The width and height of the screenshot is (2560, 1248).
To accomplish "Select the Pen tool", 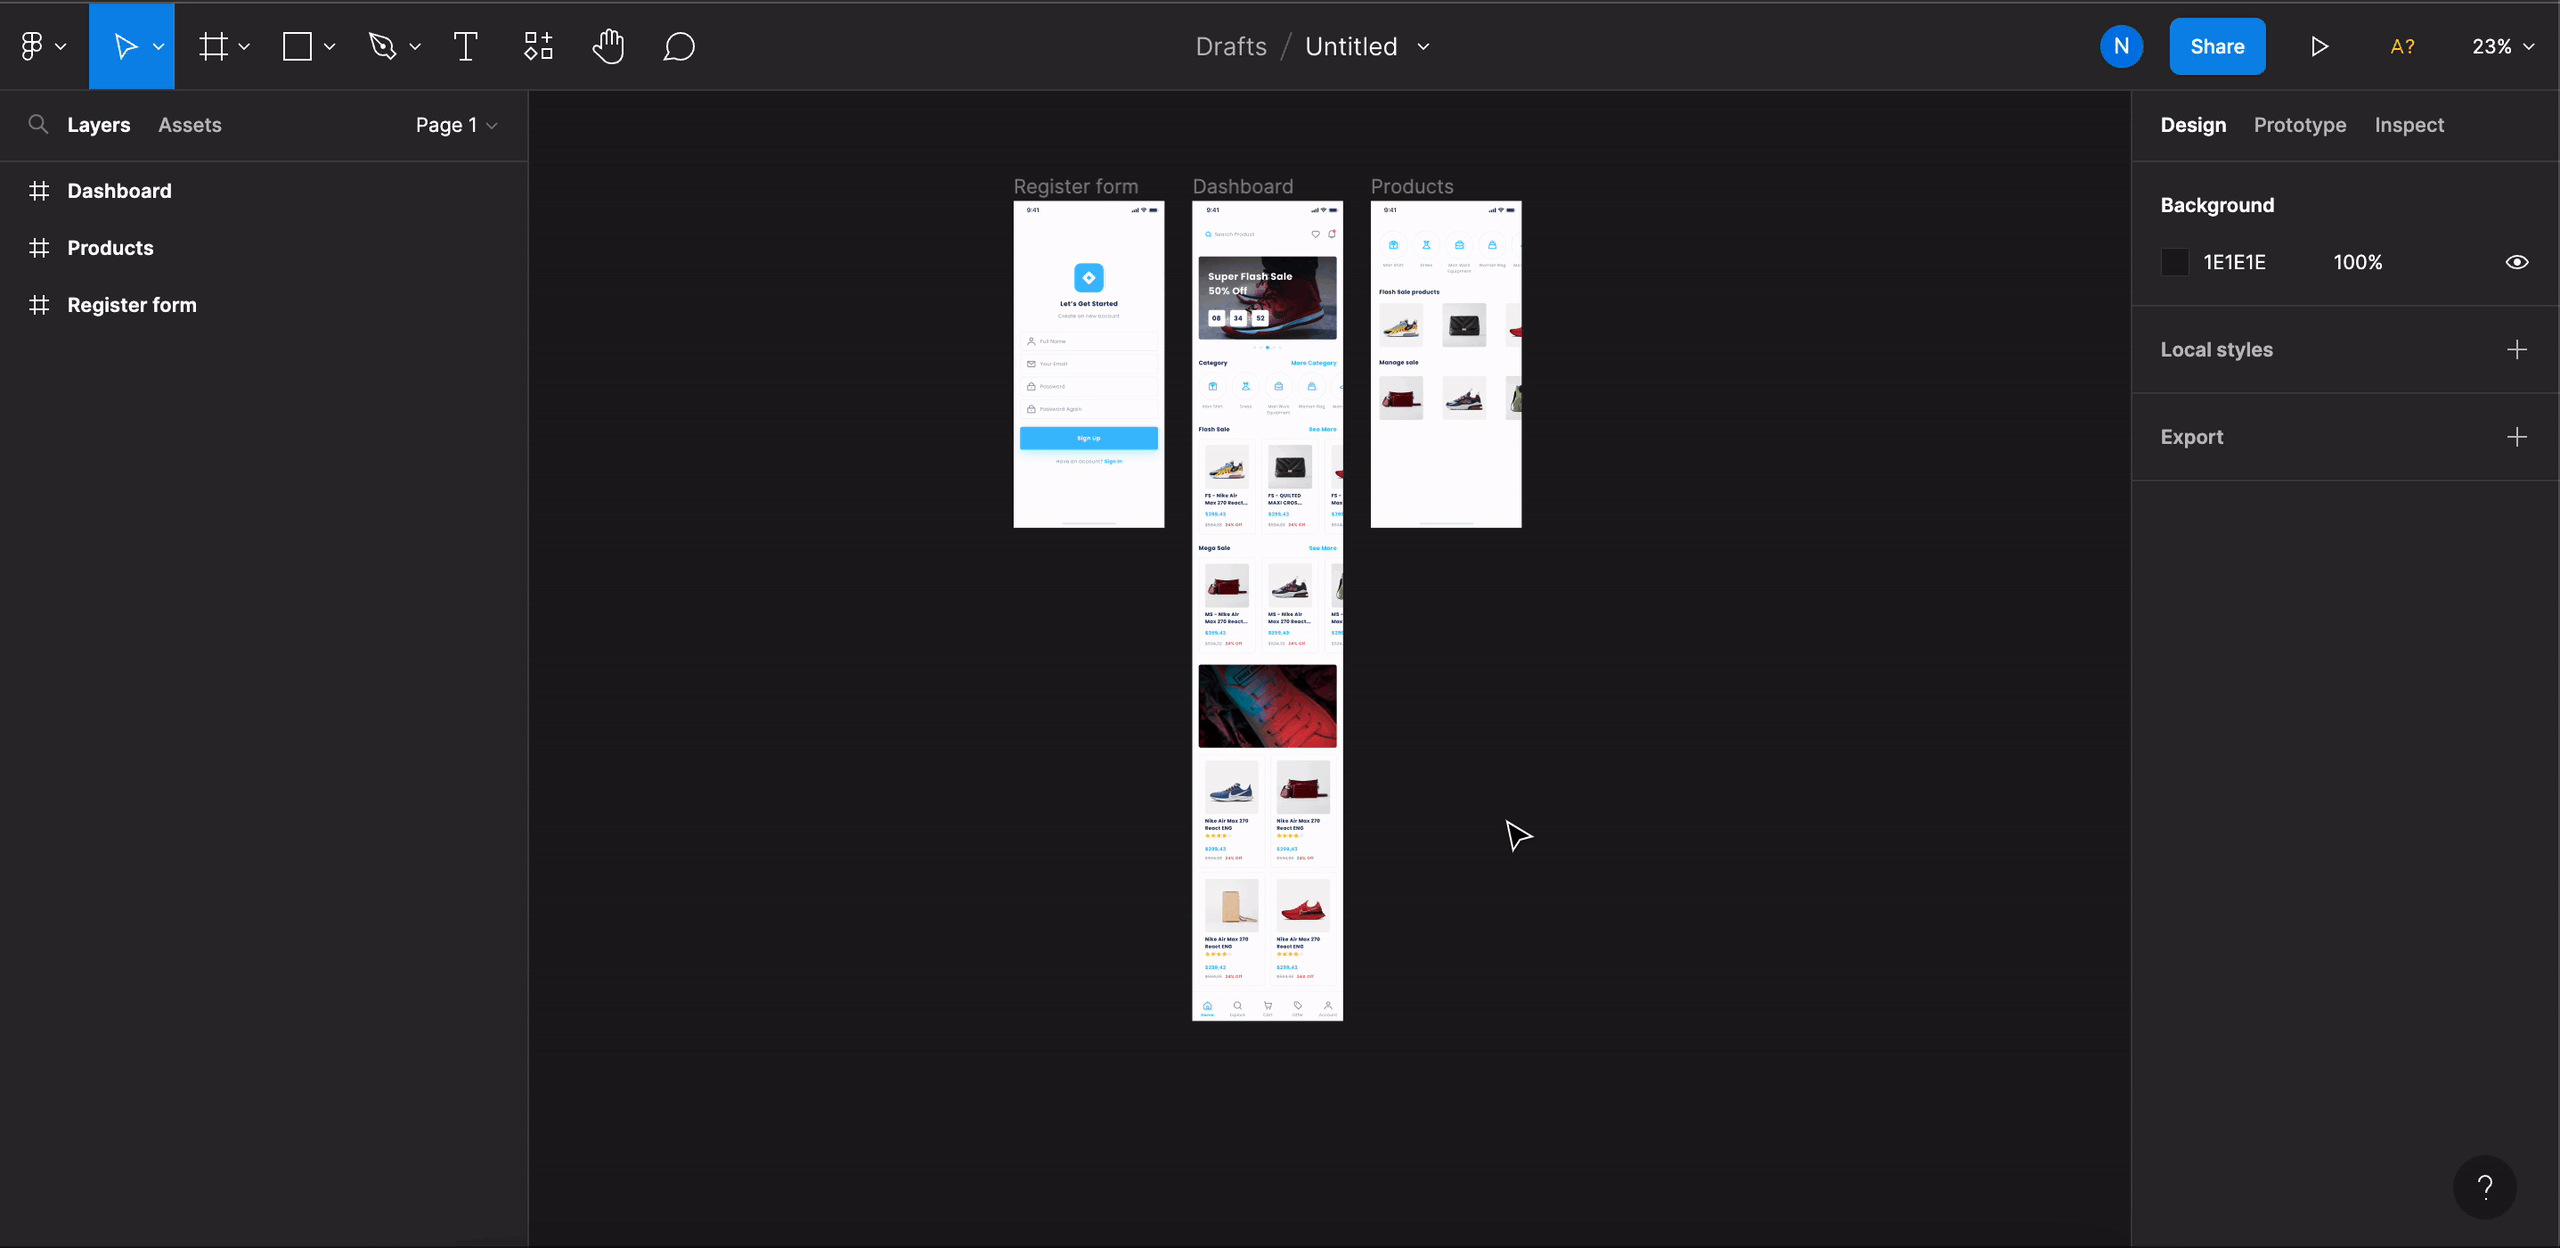I will 384,46.
